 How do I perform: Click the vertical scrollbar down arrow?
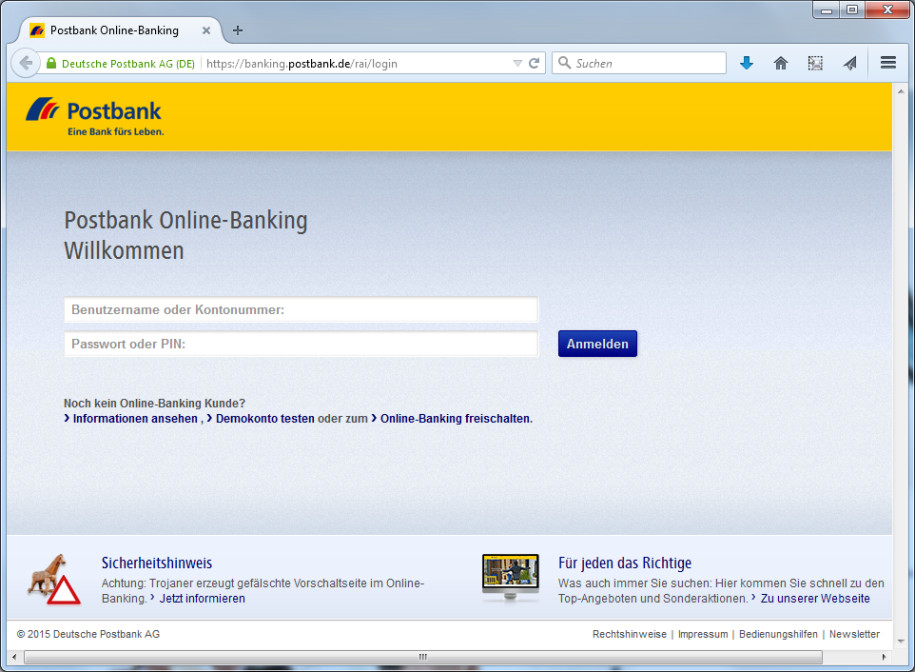tap(901, 641)
